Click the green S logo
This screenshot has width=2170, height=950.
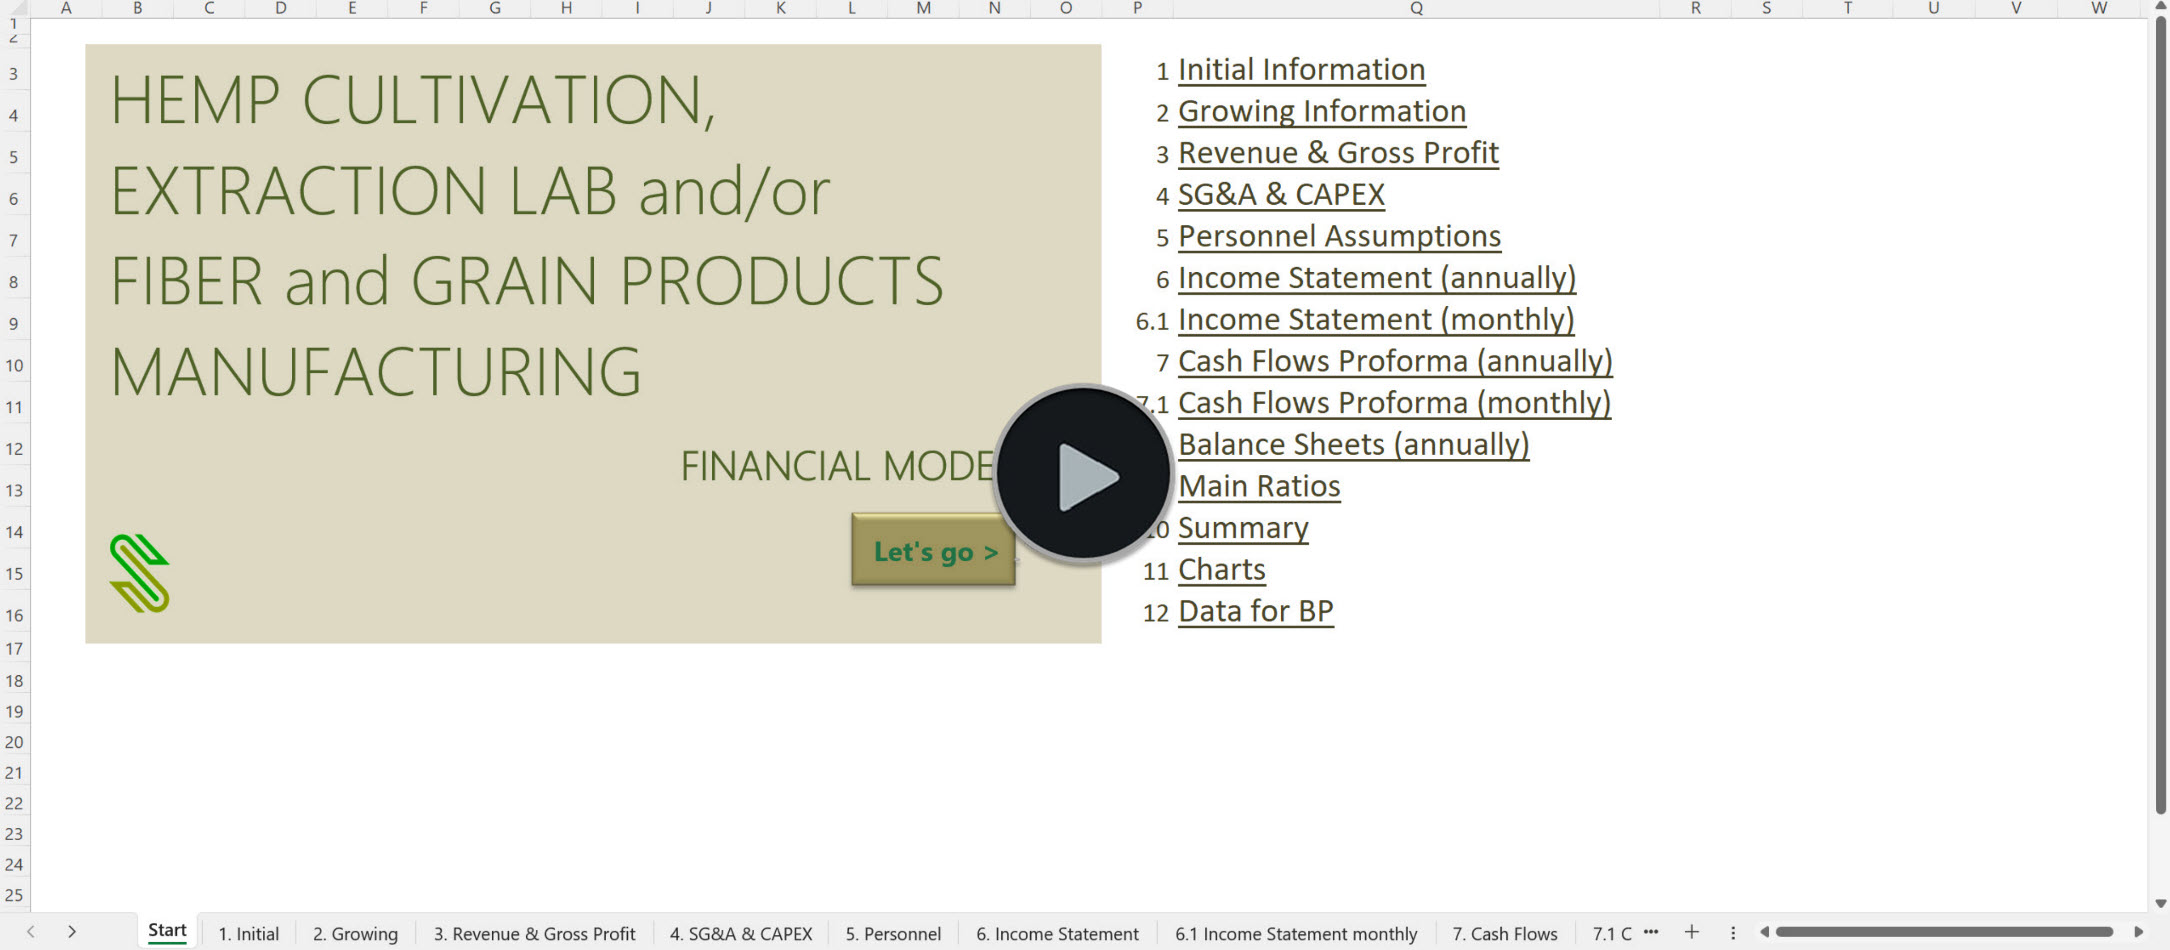coord(139,573)
